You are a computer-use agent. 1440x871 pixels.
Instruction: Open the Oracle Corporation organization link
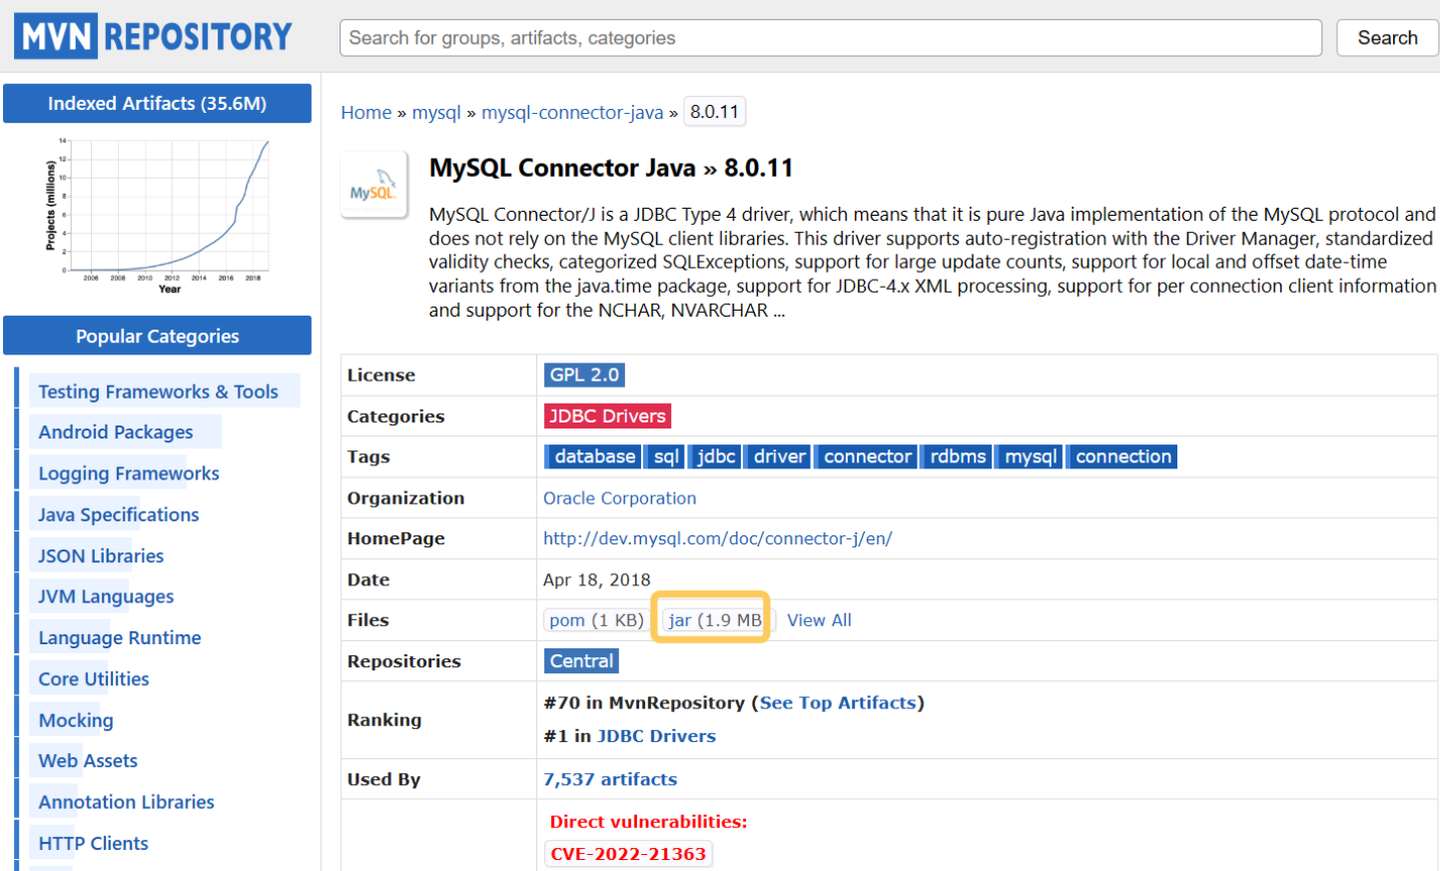pyautogui.click(x=619, y=498)
